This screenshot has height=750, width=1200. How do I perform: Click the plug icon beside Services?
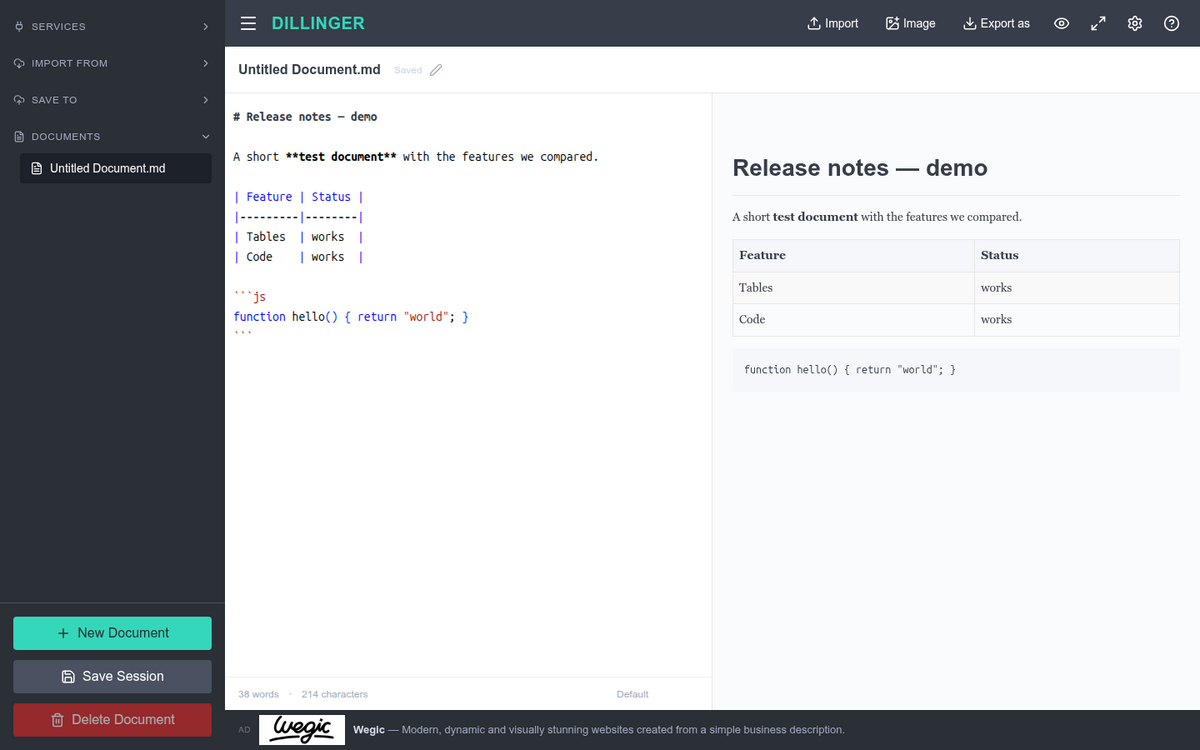pos(19,26)
